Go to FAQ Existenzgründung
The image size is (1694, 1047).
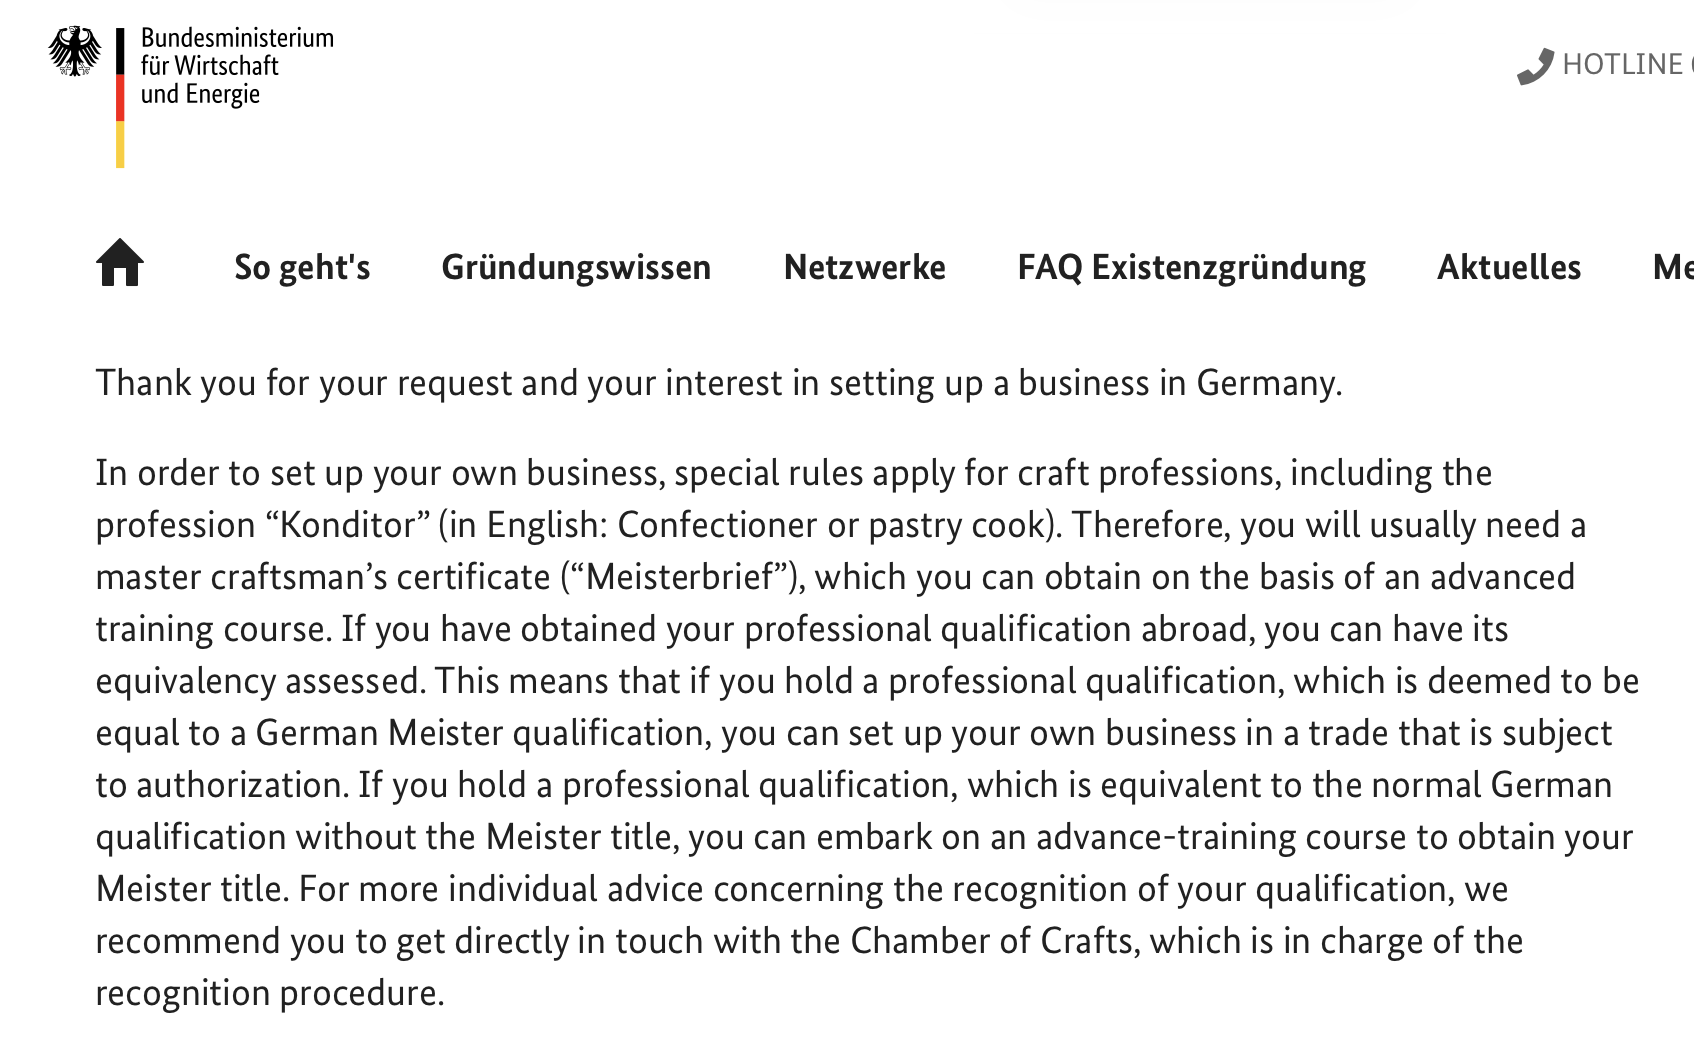(1191, 268)
